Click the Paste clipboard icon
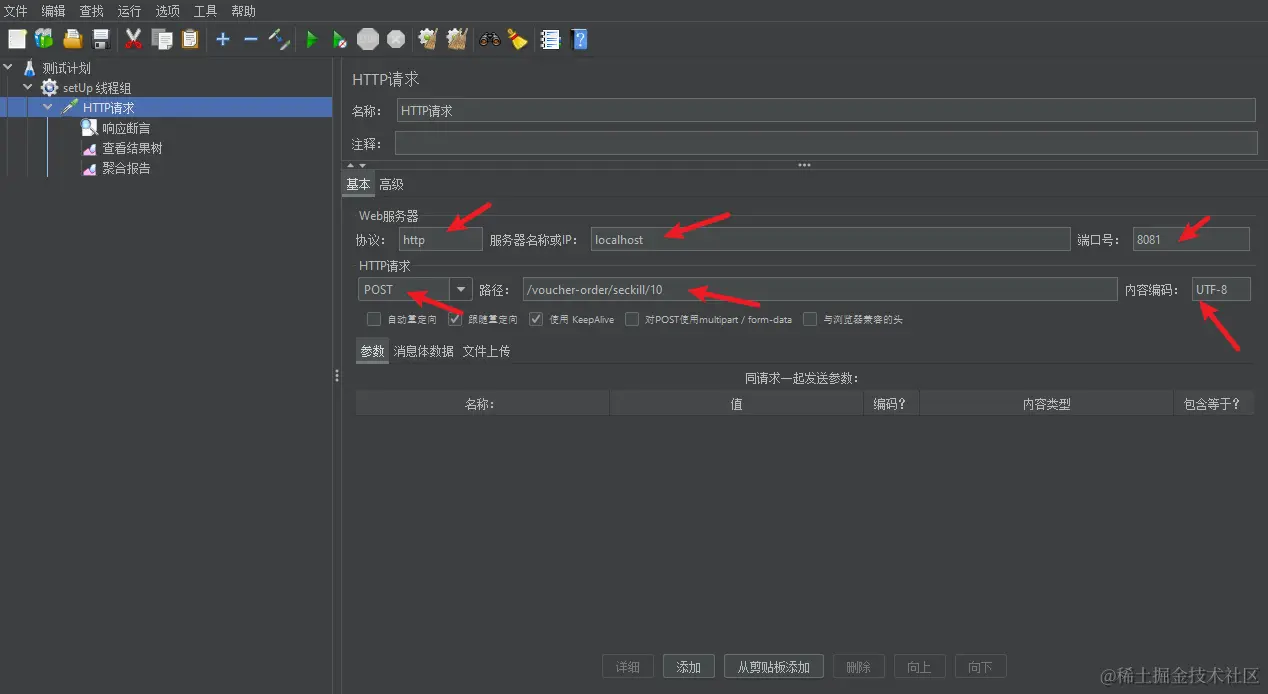The image size is (1268, 694). point(190,39)
